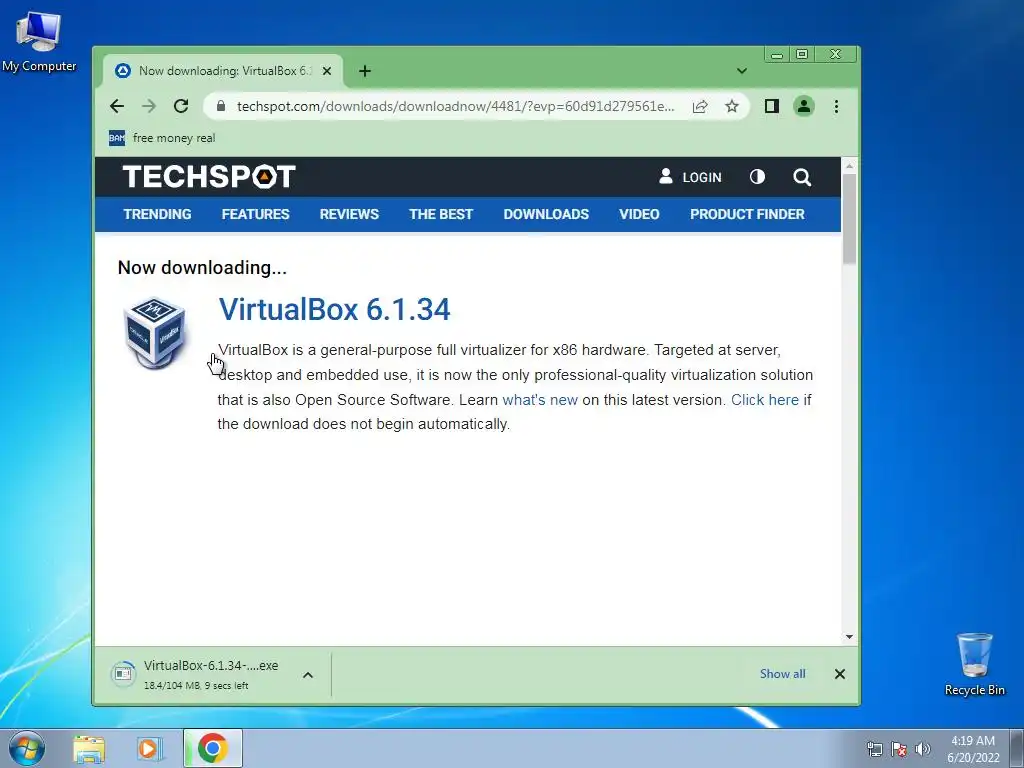Select the My Computer desktop icon

click(x=39, y=42)
